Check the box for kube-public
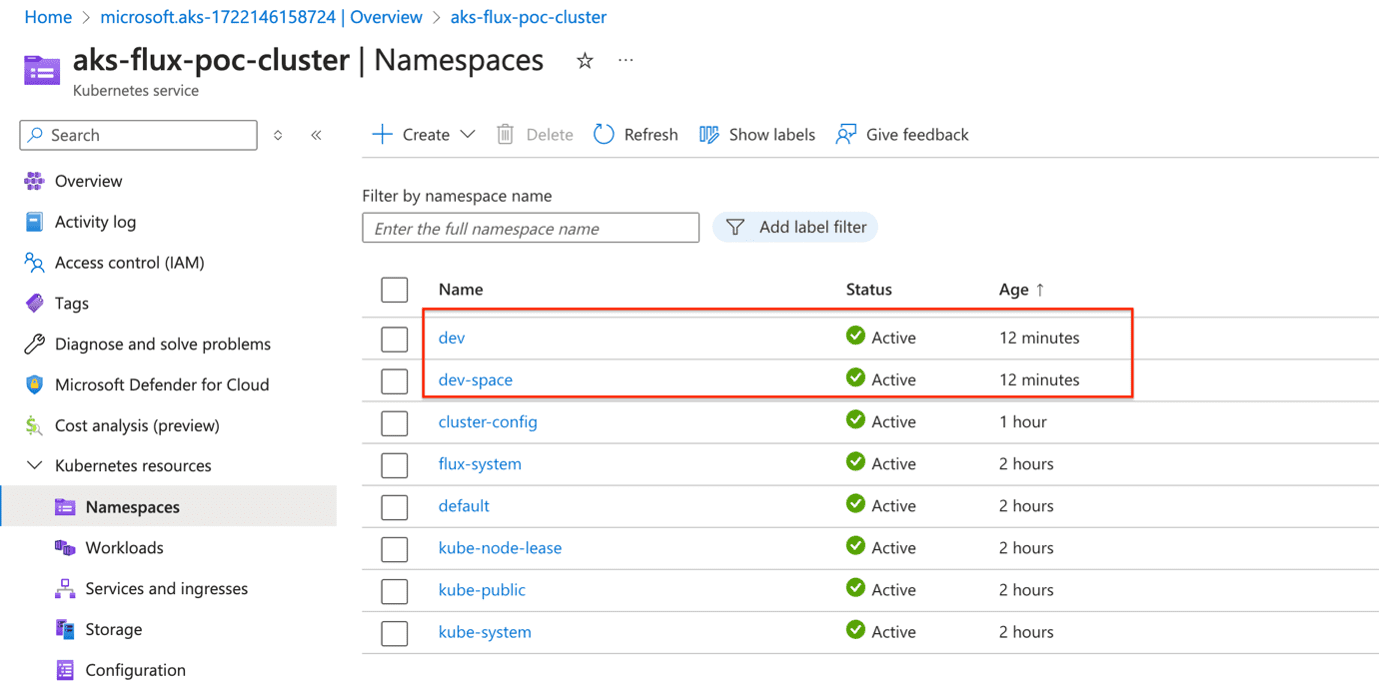 coord(395,591)
